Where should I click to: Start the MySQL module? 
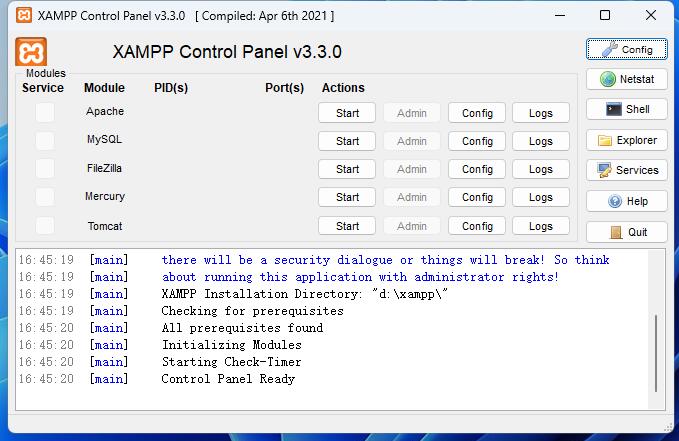point(347,141)
